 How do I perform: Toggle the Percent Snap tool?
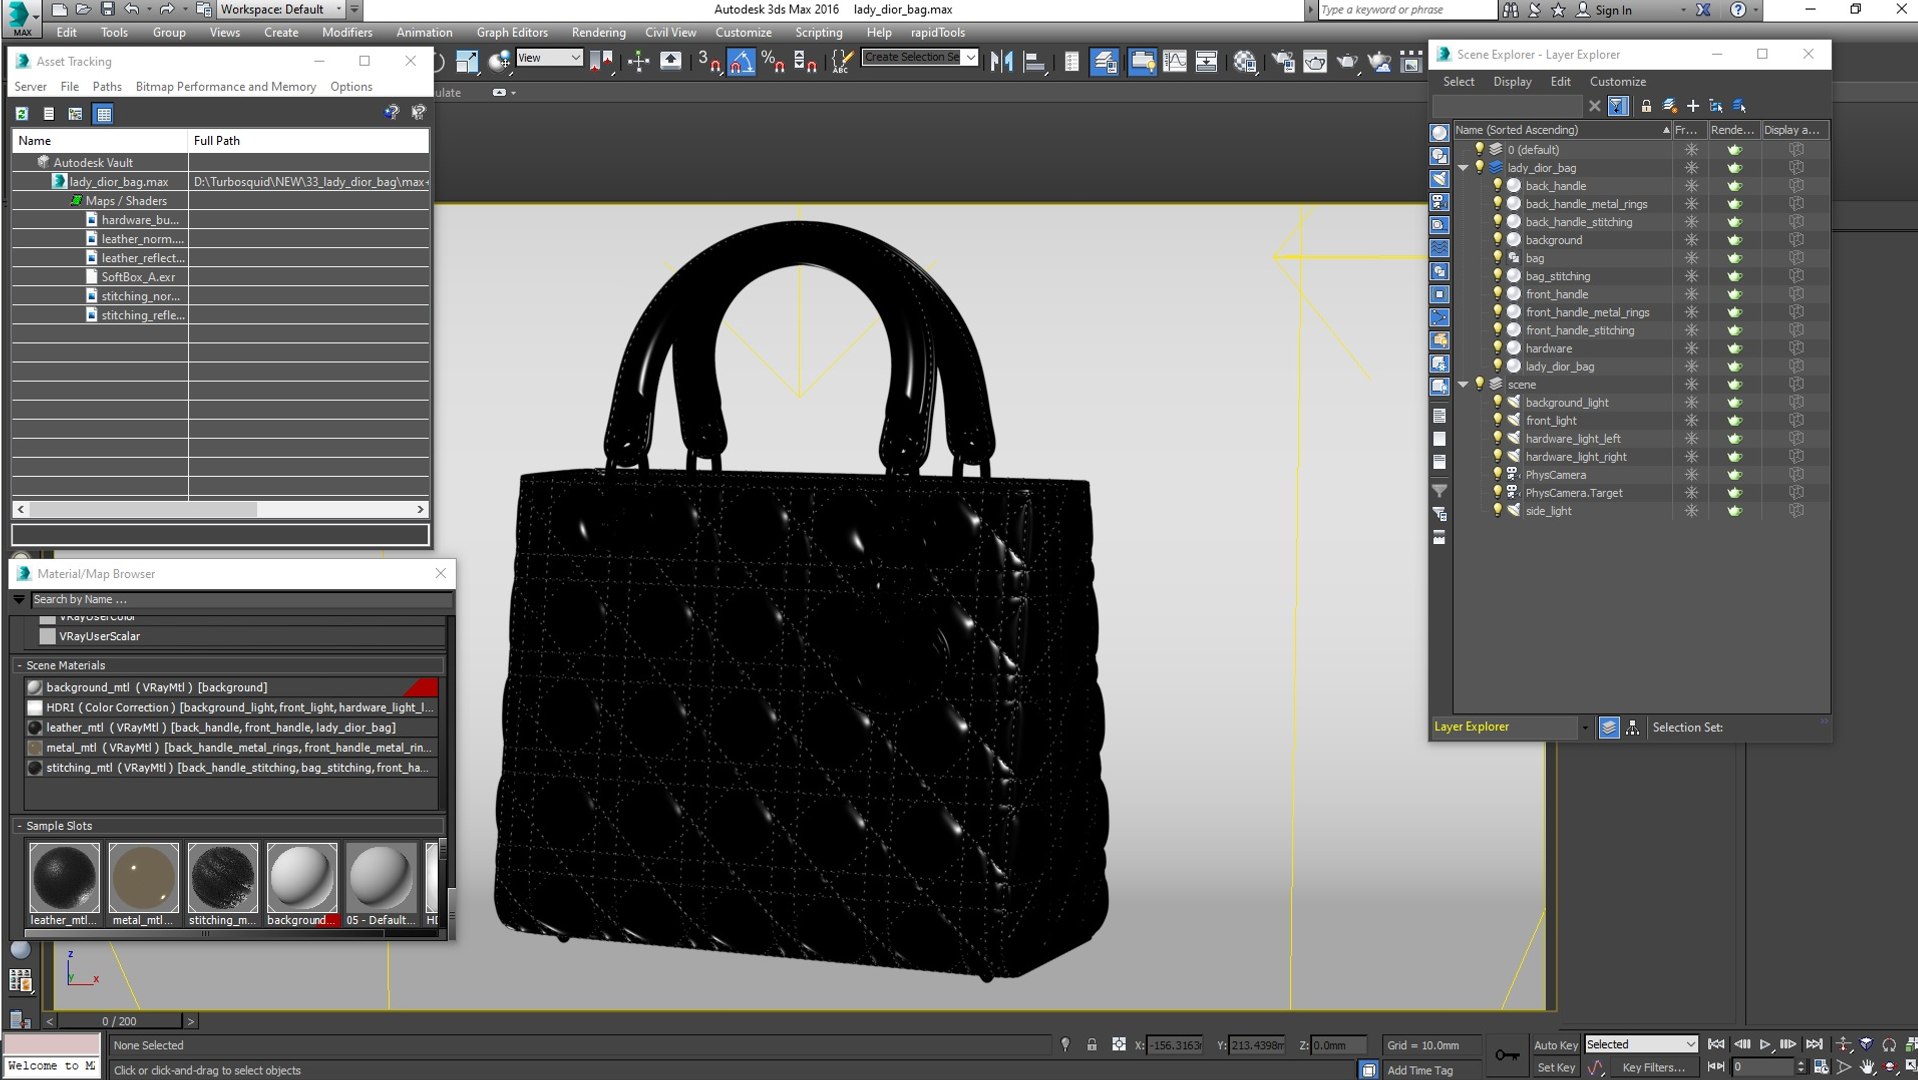772,62
